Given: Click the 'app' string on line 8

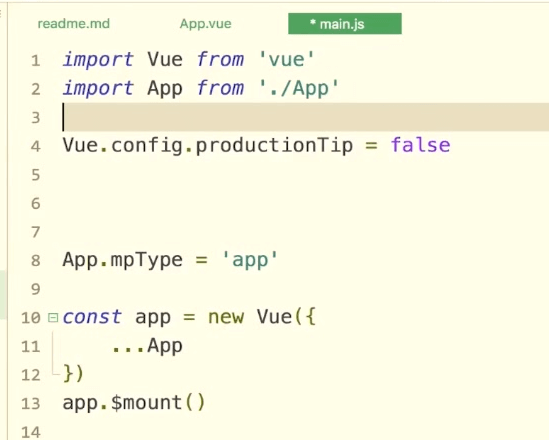Looking at the screenshot, I should pyautogui.click(x=250, y=260).
